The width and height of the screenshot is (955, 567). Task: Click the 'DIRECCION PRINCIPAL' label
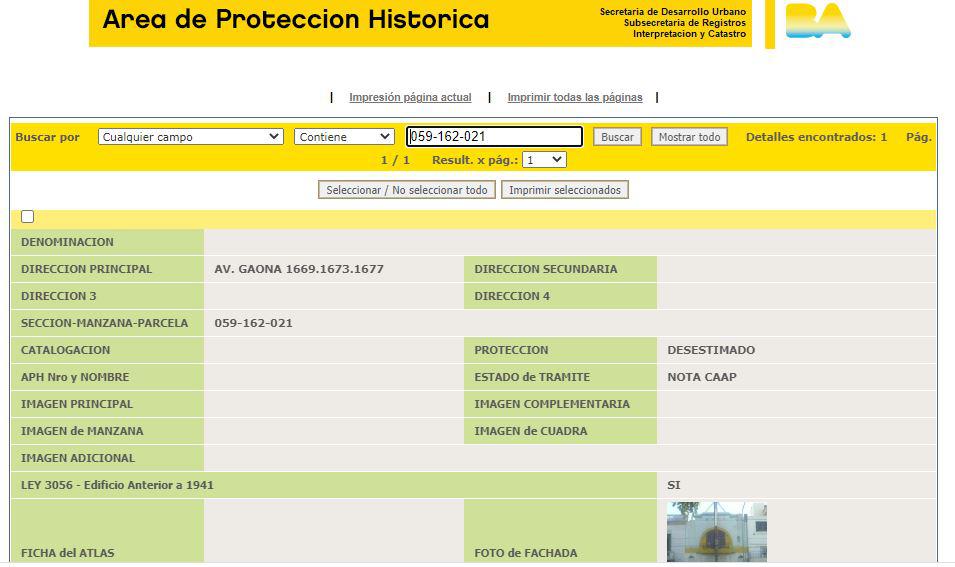(86, 269)
